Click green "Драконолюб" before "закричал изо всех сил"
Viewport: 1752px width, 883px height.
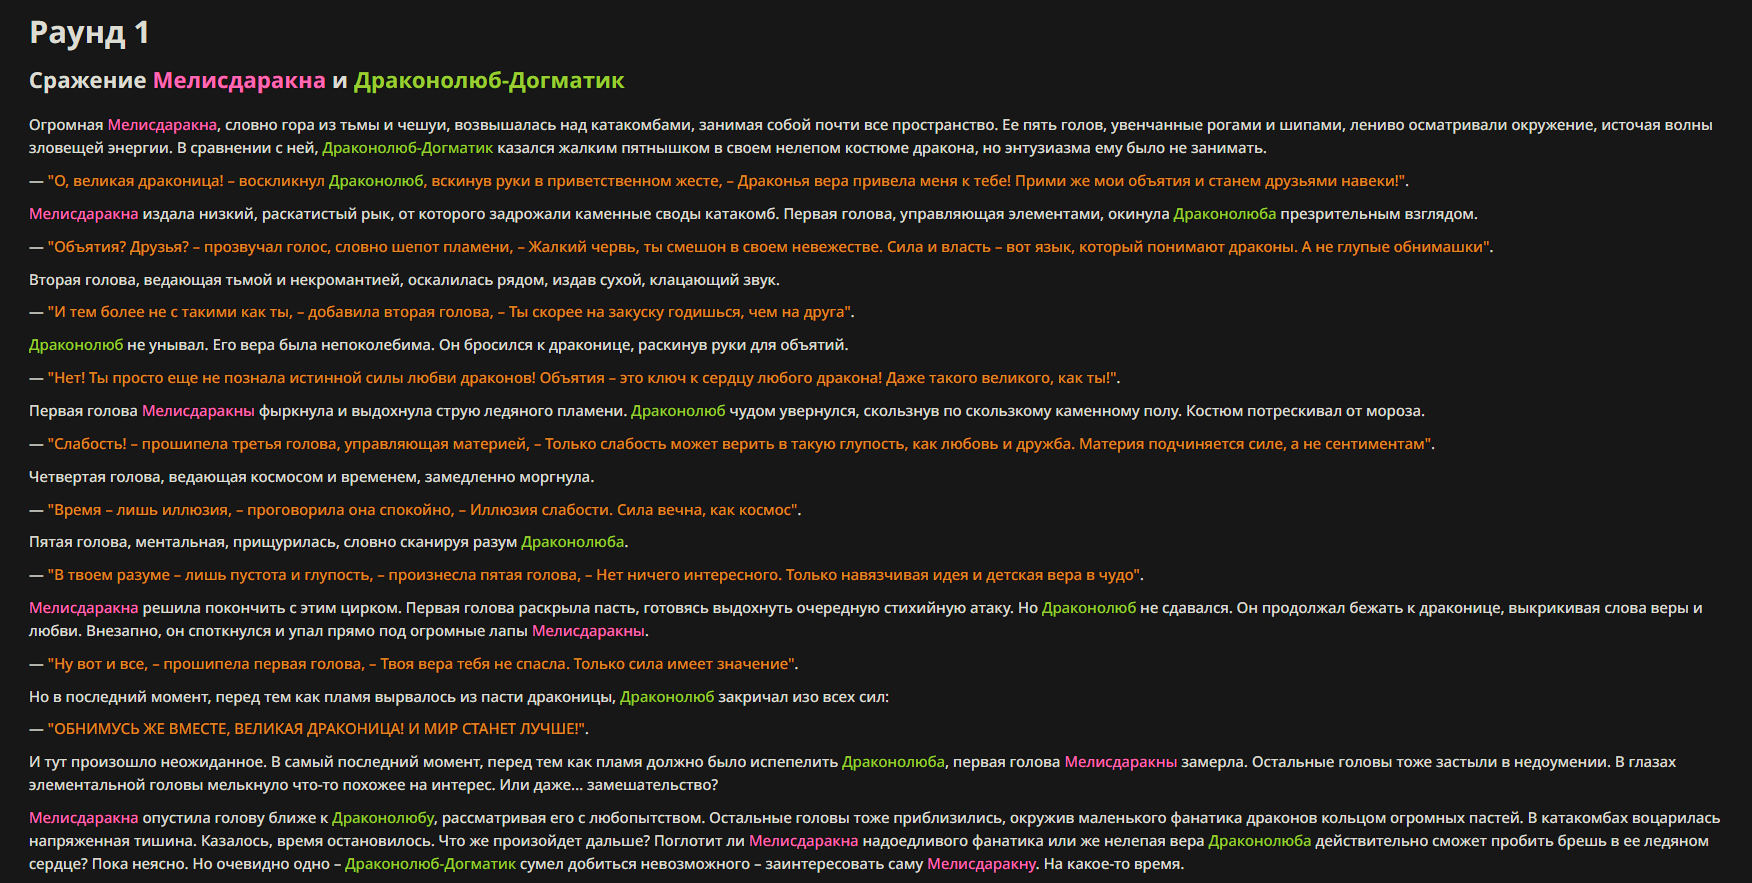[x=667, y=697]
